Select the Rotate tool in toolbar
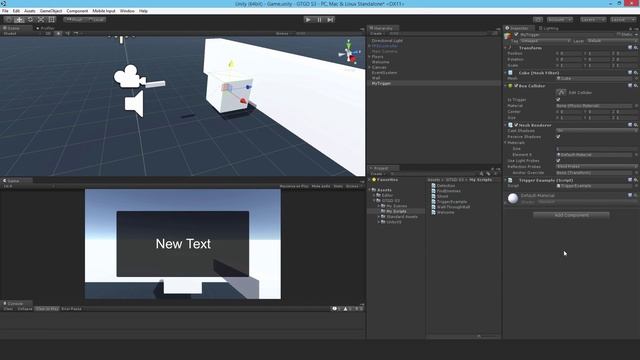 30,20
